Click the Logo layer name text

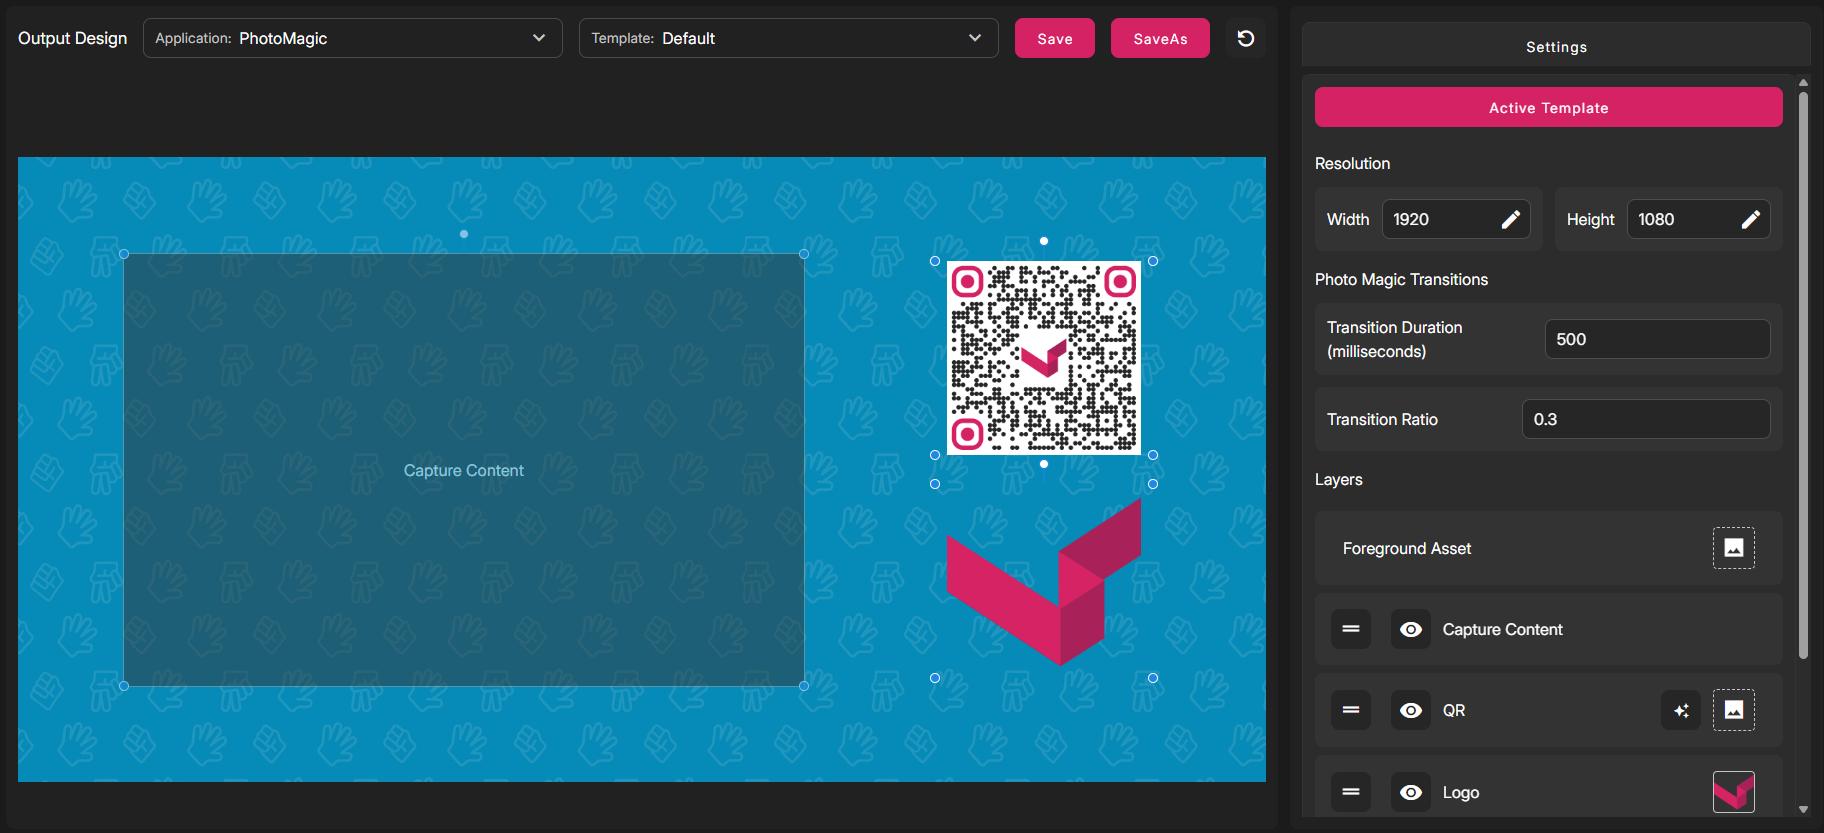1461,792
